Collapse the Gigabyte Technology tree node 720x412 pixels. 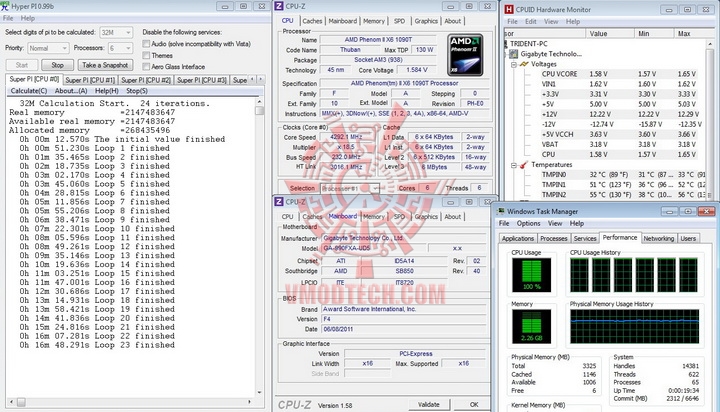pyautogui.click(x=507, y=54)
